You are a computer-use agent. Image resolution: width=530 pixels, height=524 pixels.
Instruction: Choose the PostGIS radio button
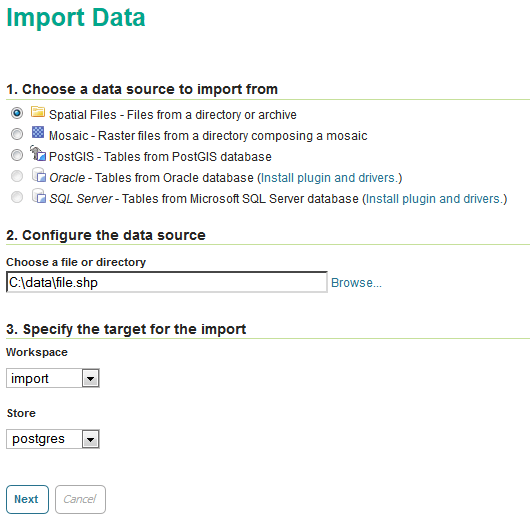(17, 155)
